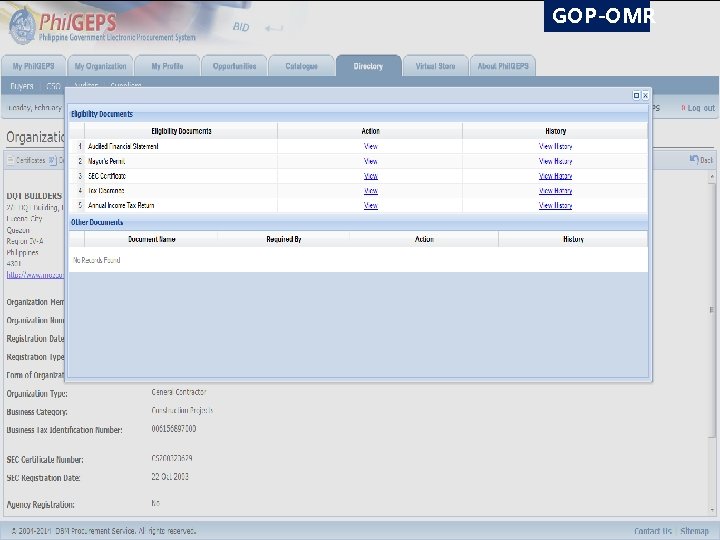Screen dimensions: 720x540
Task: Switch to the My Profile tab
Action: pyautogui.click(x=167, y=66)
